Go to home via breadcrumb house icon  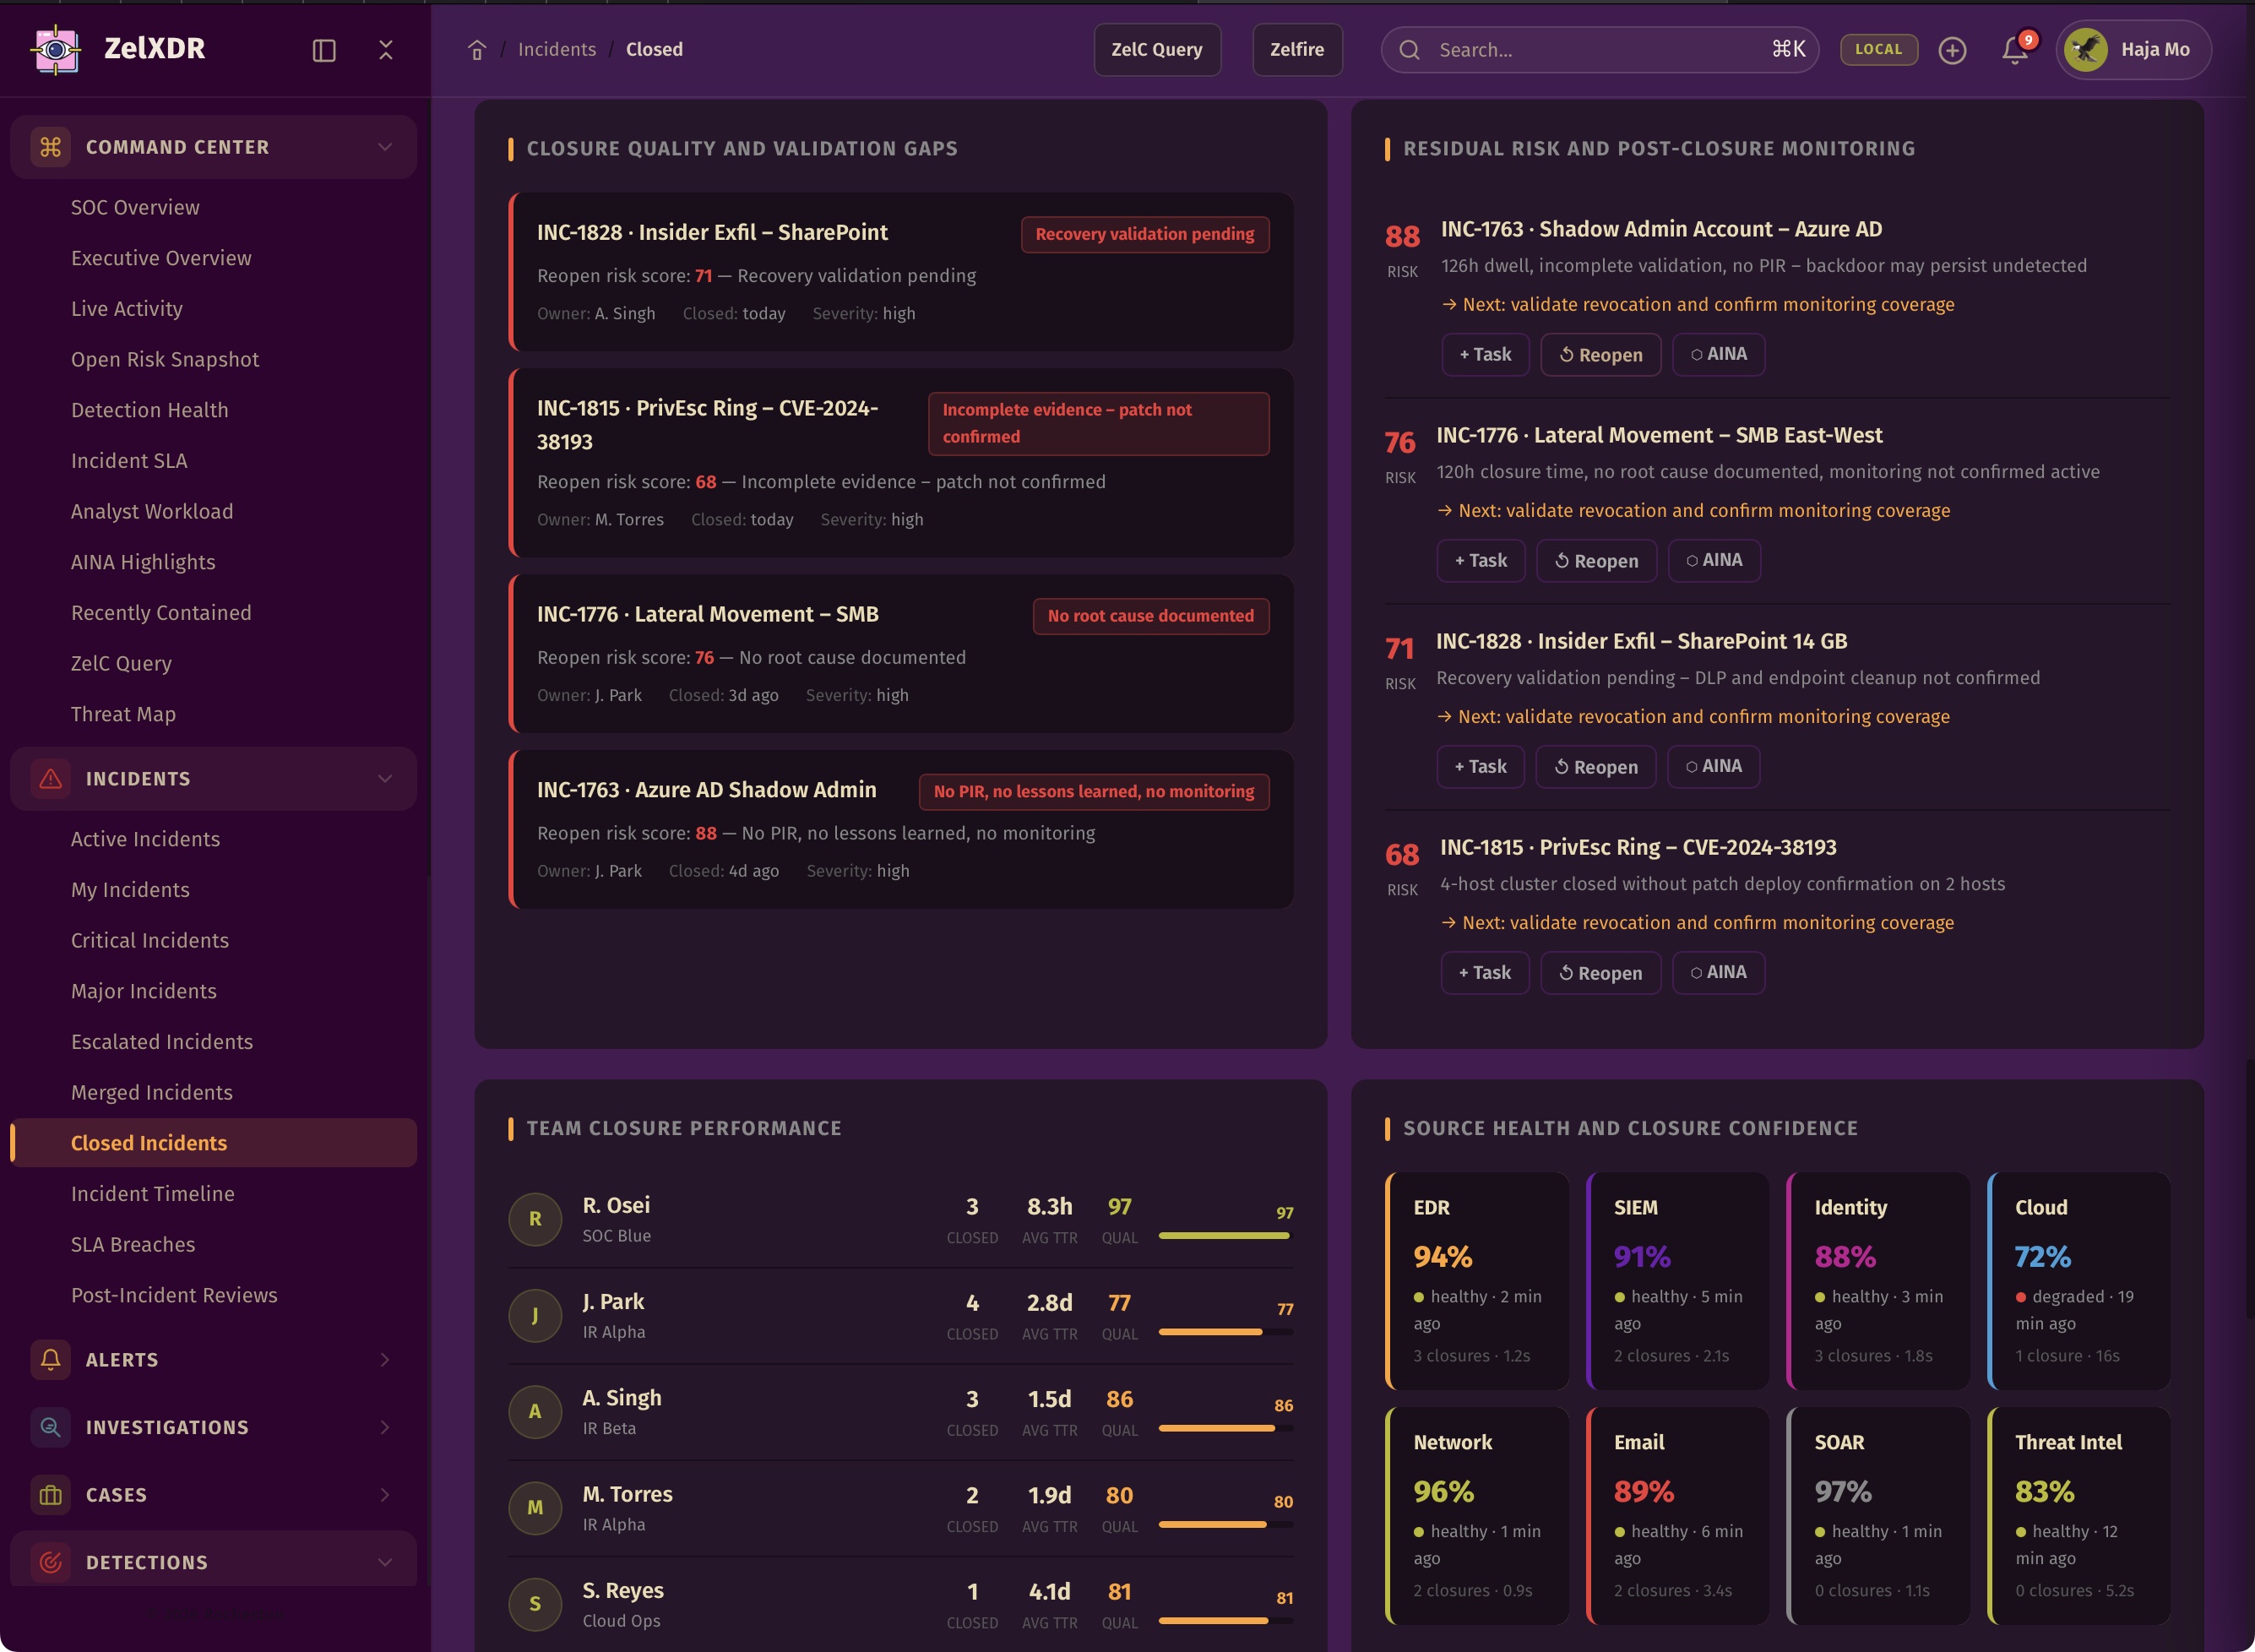pos(477,50)
